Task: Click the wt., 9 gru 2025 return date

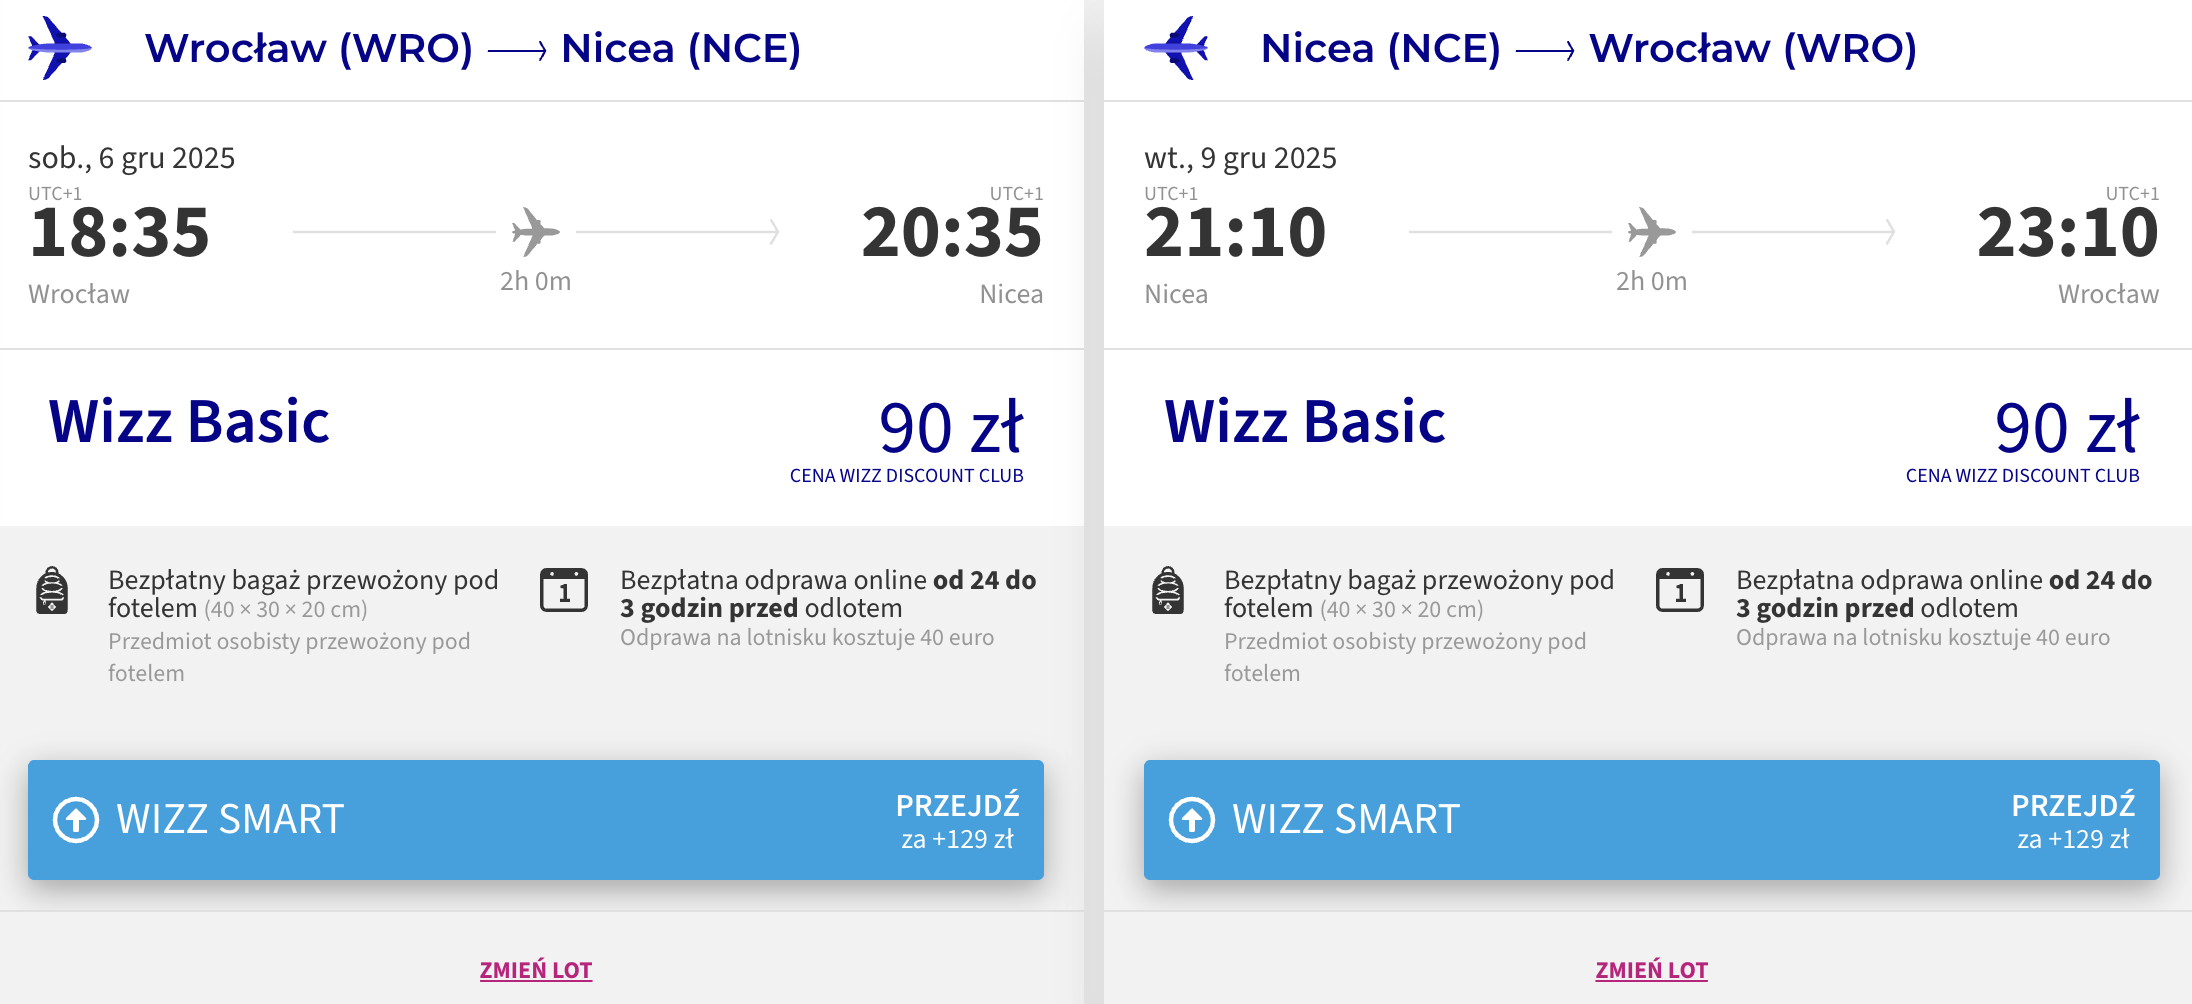Action: click(x=1241, y=158)
